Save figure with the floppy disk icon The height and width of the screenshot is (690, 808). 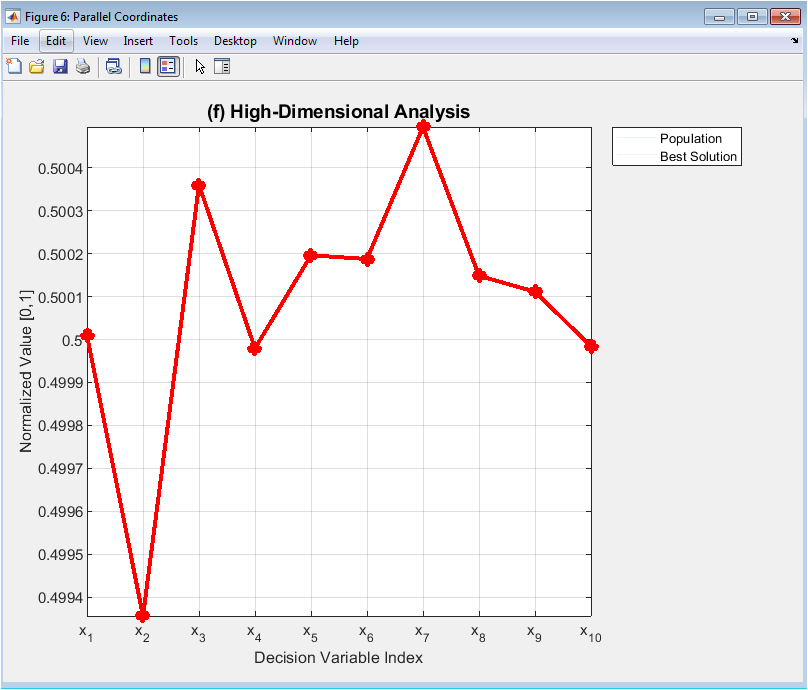[x=60, y=67]
